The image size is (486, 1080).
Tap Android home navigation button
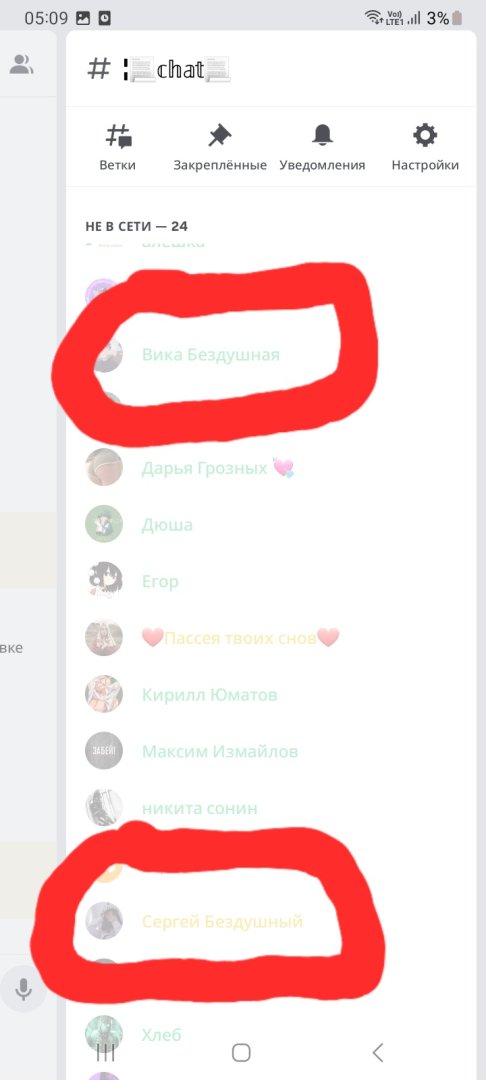(241, 1052)
